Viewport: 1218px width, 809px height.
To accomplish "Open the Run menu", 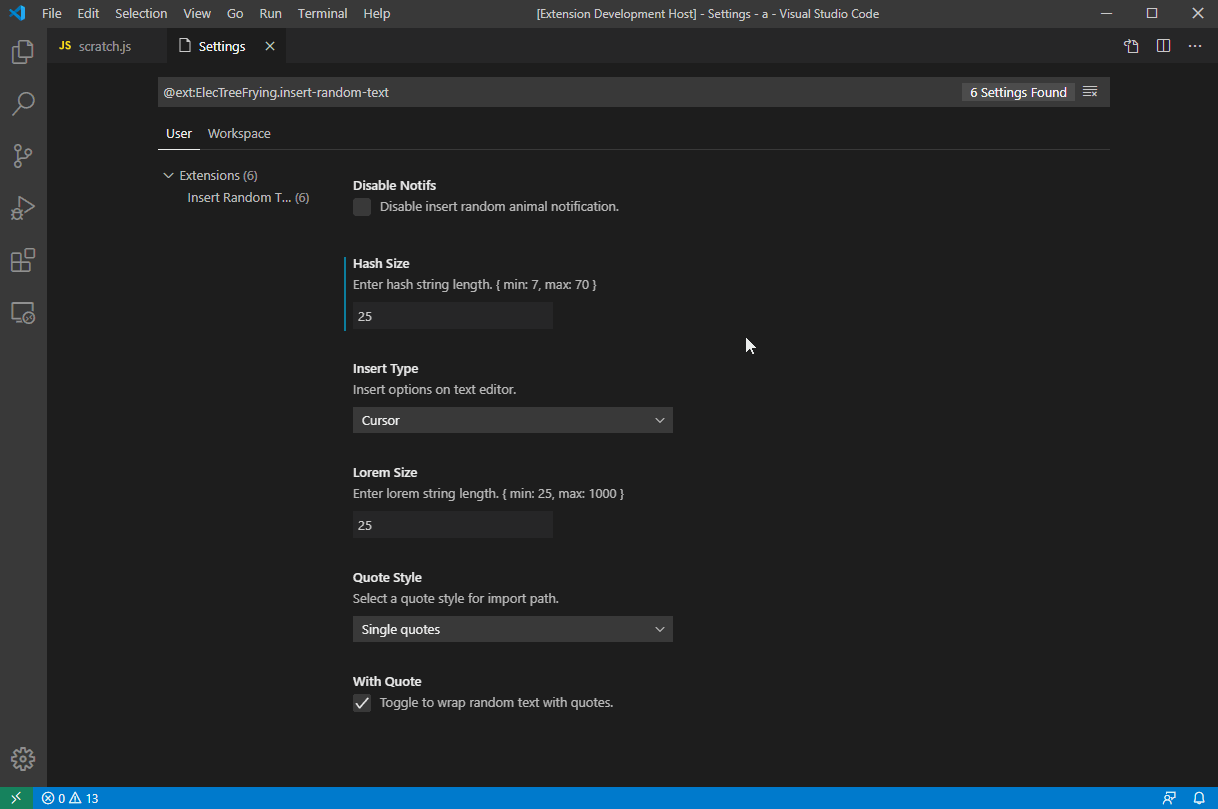I will 270,13.
